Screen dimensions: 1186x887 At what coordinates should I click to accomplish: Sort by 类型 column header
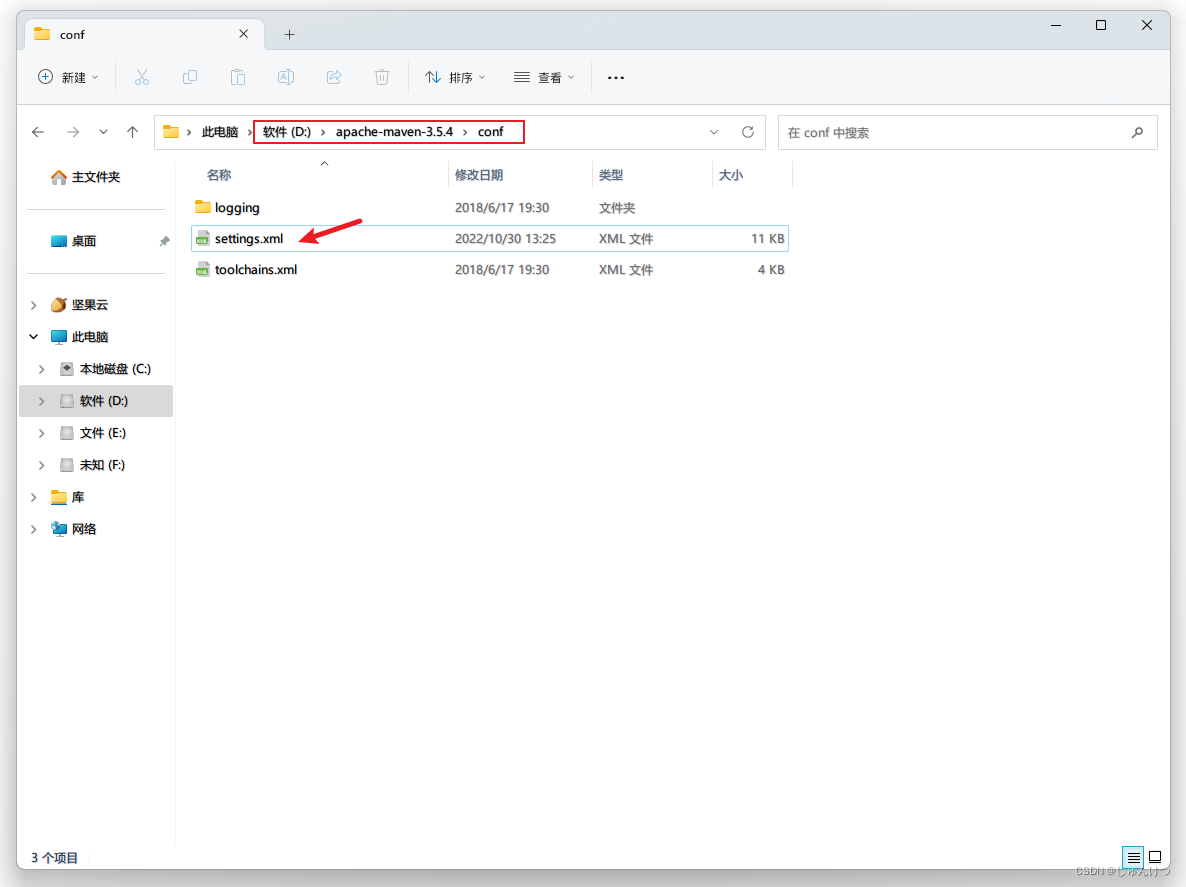pyautogui.click(x=610, y=175)
